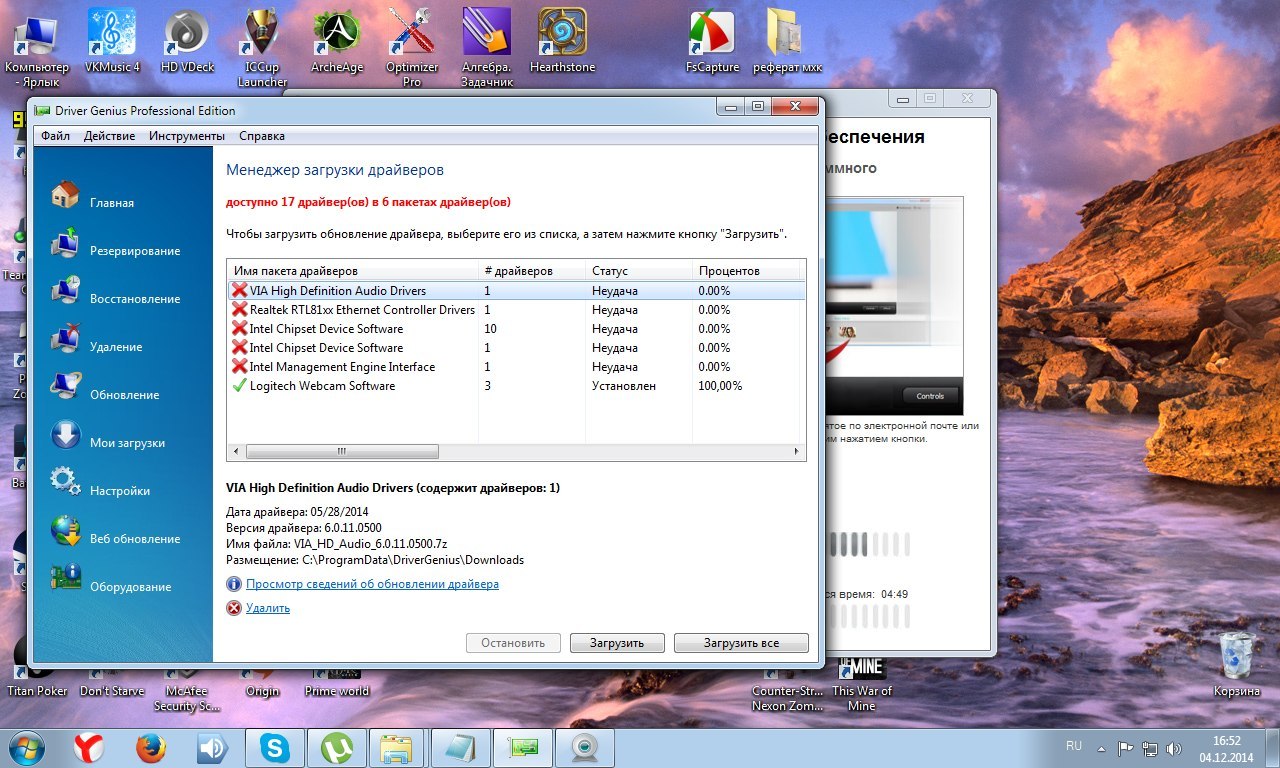
Task: Sort by Имя пакета драйверов column header
Action: [x=353, y=271]
